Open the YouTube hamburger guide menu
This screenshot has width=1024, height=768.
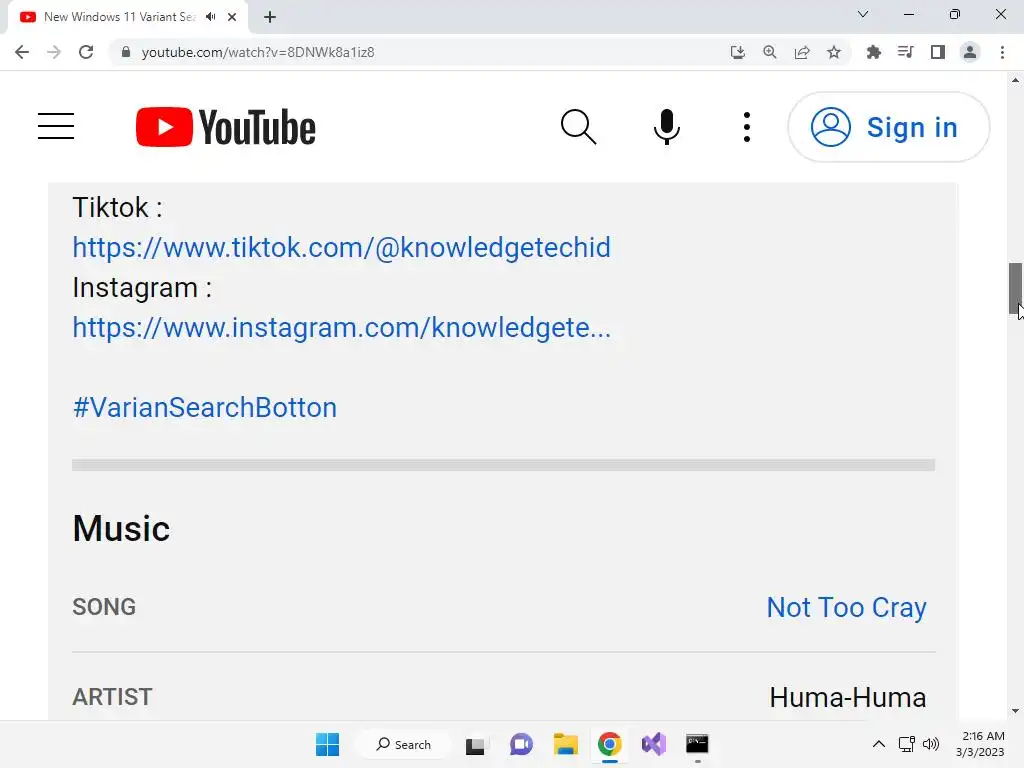click(56, 126)
